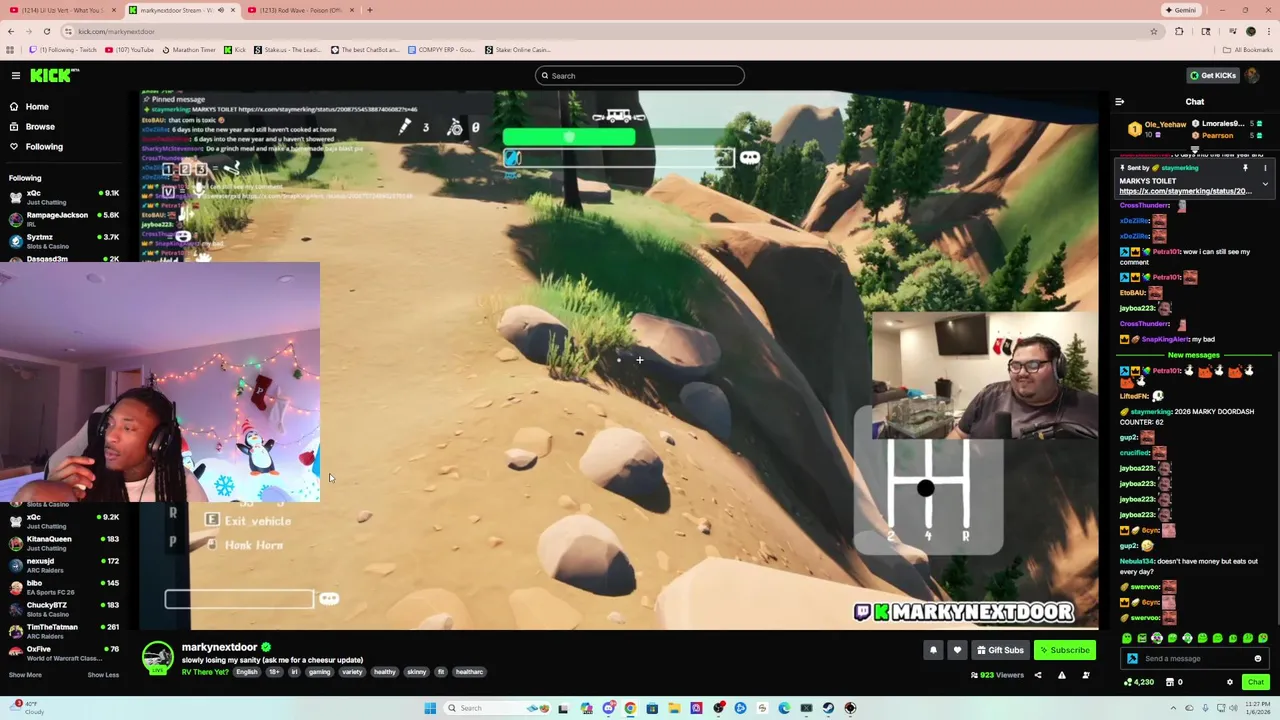Click the Kick logo

pyautogui.click(x=54, y=76)
